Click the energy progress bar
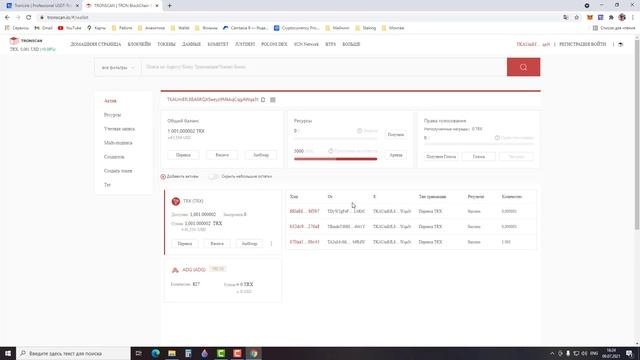 336,138
